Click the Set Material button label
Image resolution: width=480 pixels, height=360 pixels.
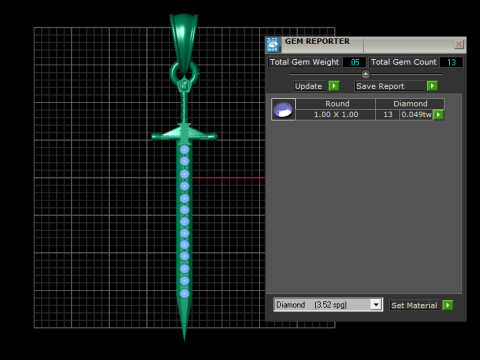pyautogui.click(x=414, y=305)
